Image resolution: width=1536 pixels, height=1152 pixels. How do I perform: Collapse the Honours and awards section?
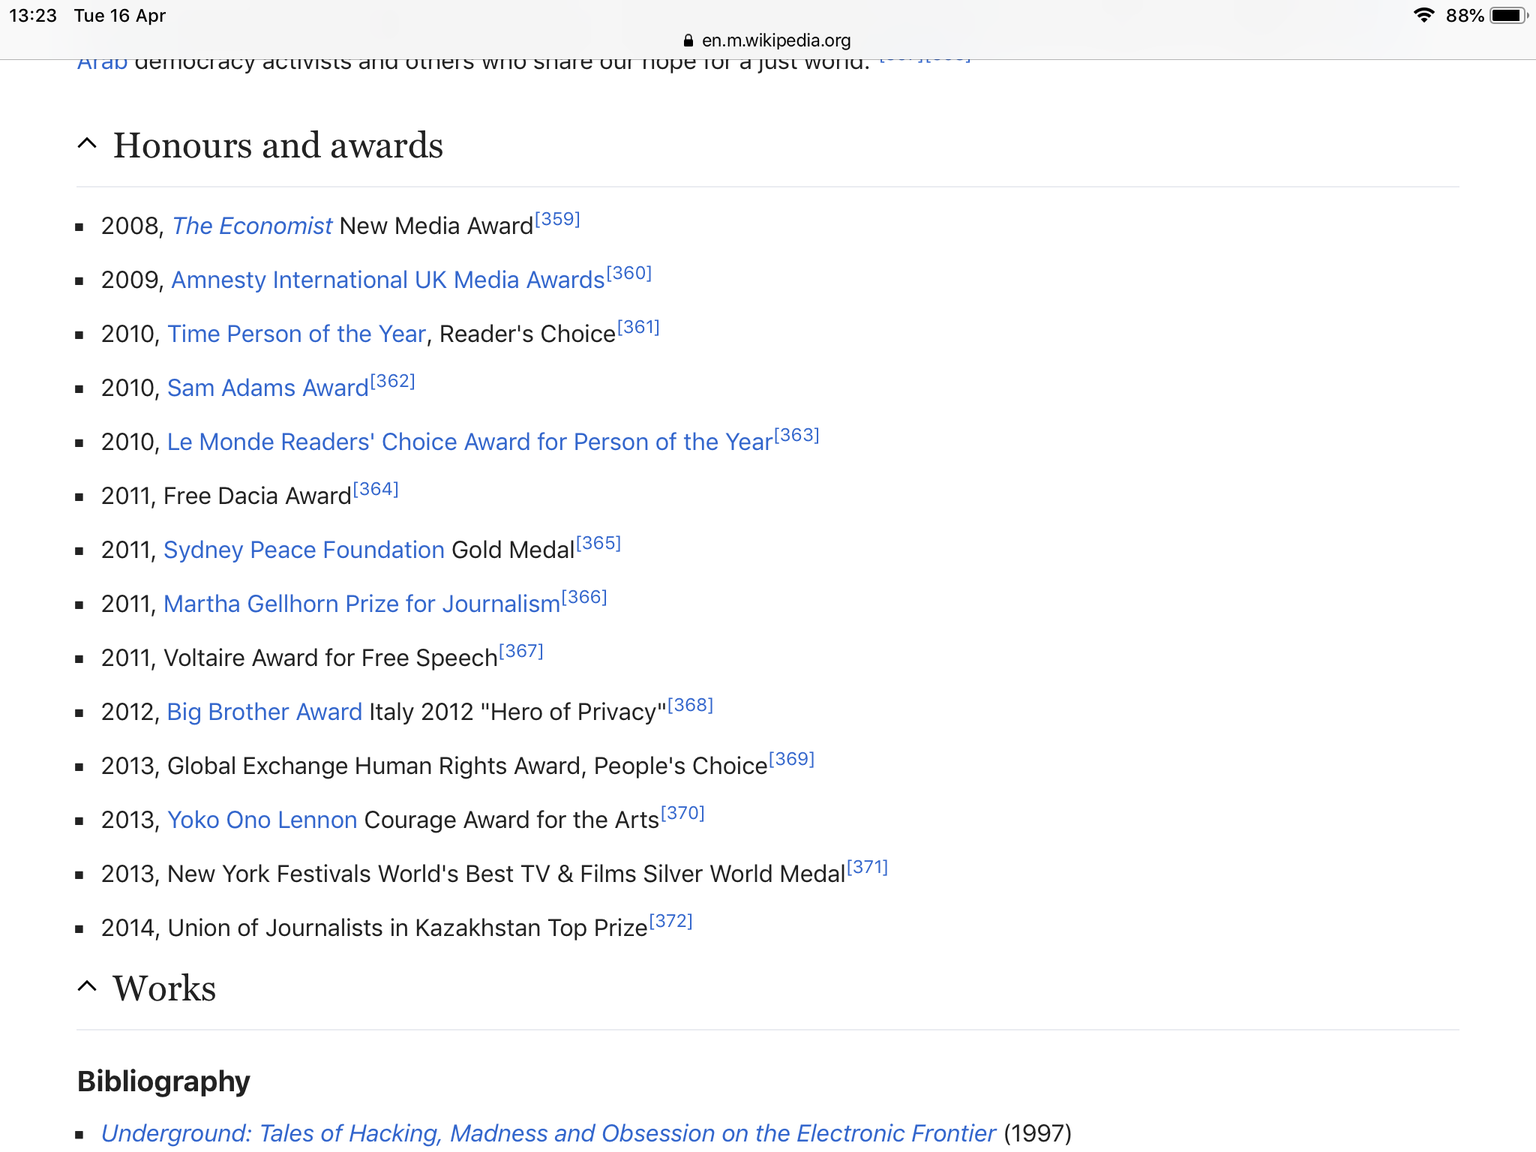tap(87, 144)
